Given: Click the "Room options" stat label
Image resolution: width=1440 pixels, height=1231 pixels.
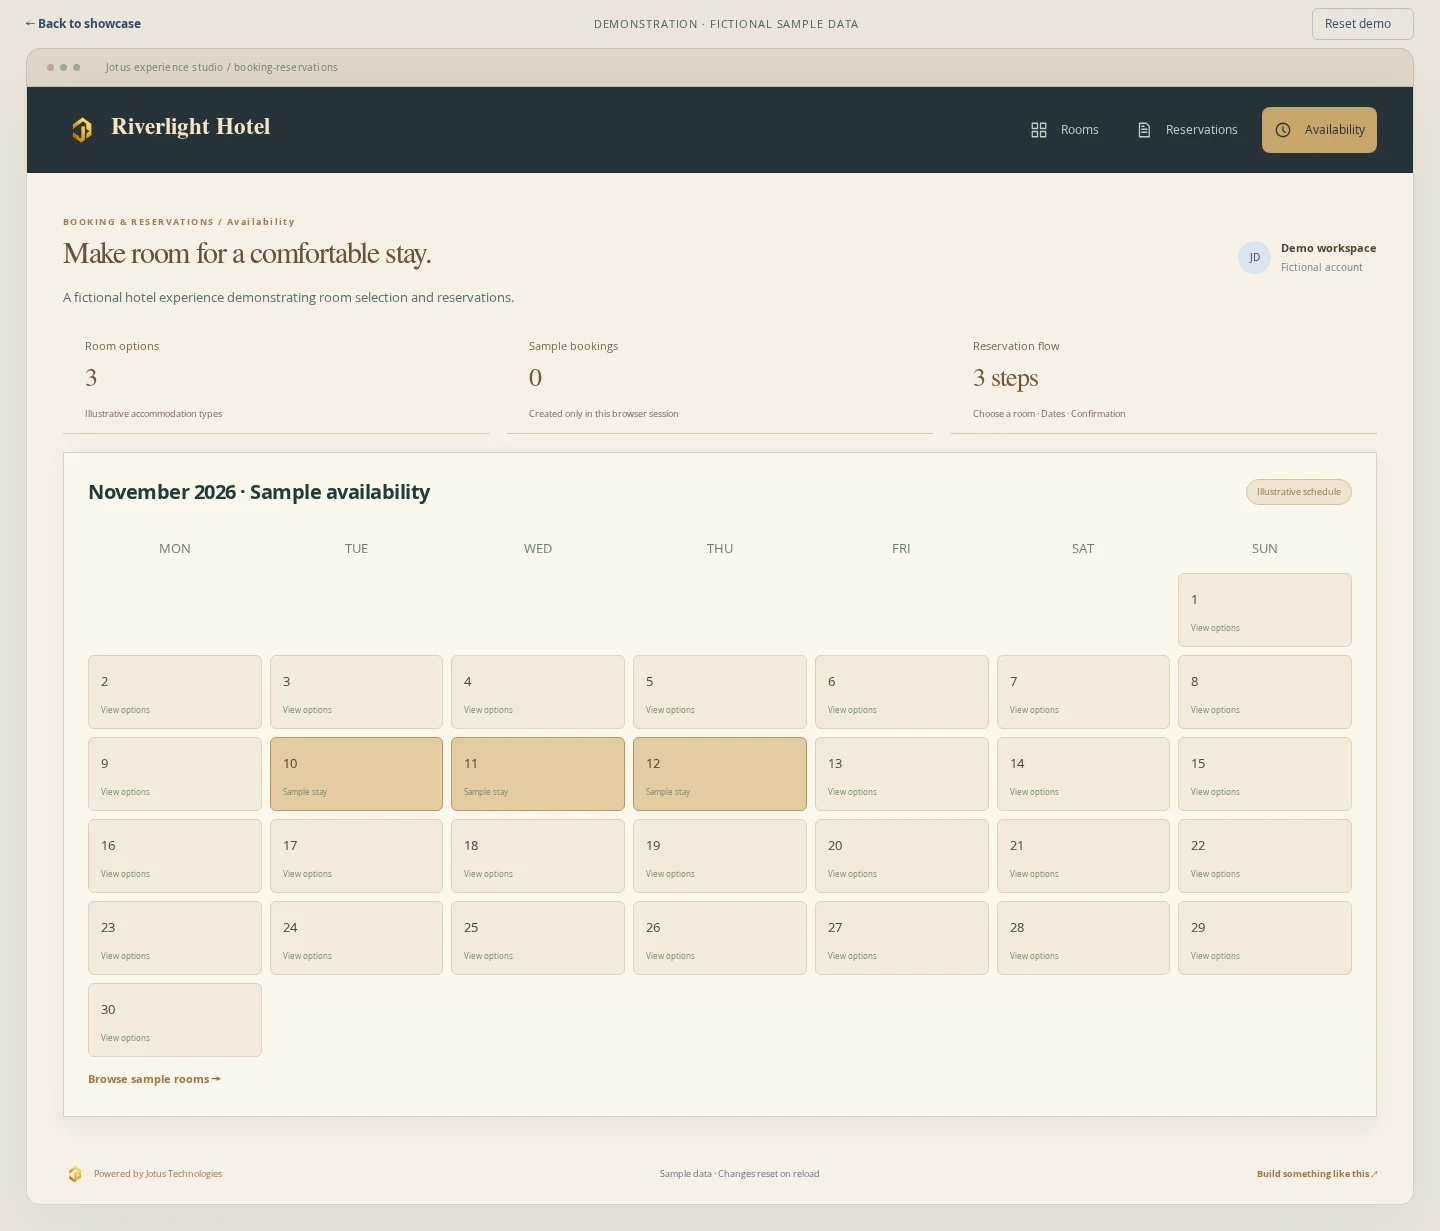Looking at the screenshot, I should tap(122, 346).
